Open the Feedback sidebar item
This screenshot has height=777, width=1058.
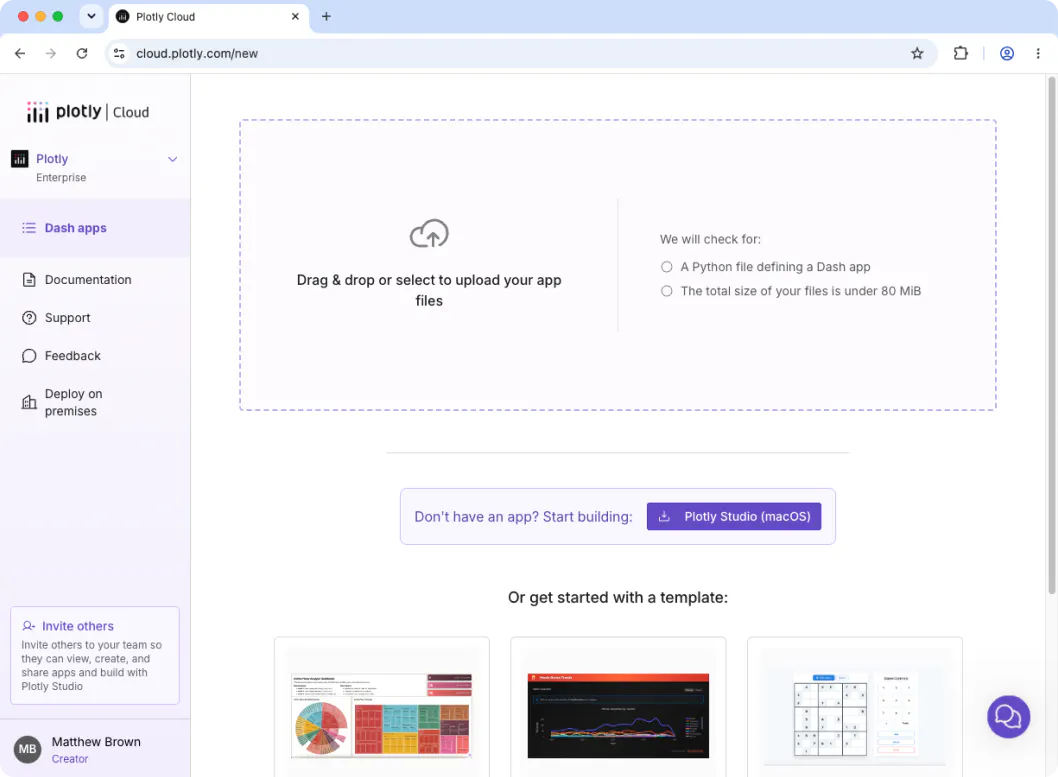[72, 355]
